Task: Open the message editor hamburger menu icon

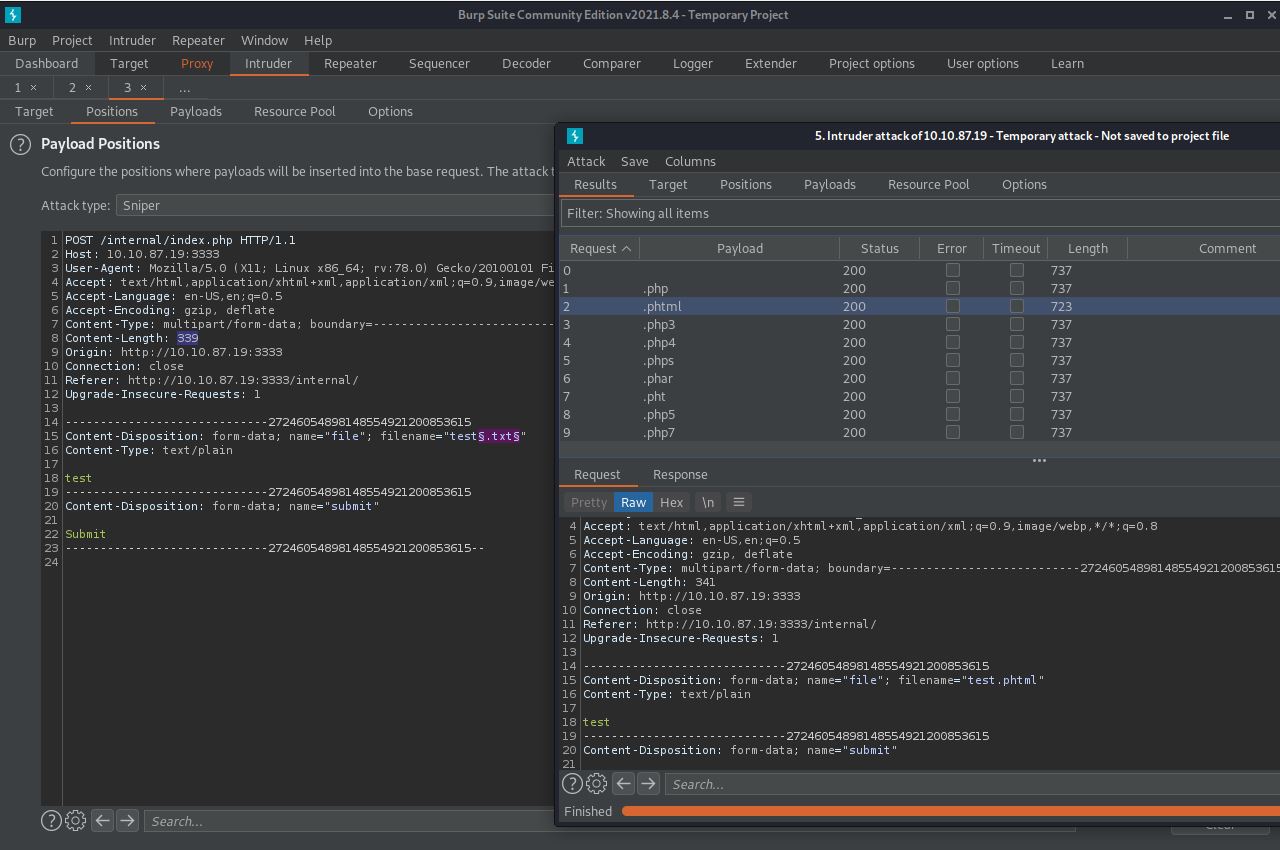Action: 739,502
